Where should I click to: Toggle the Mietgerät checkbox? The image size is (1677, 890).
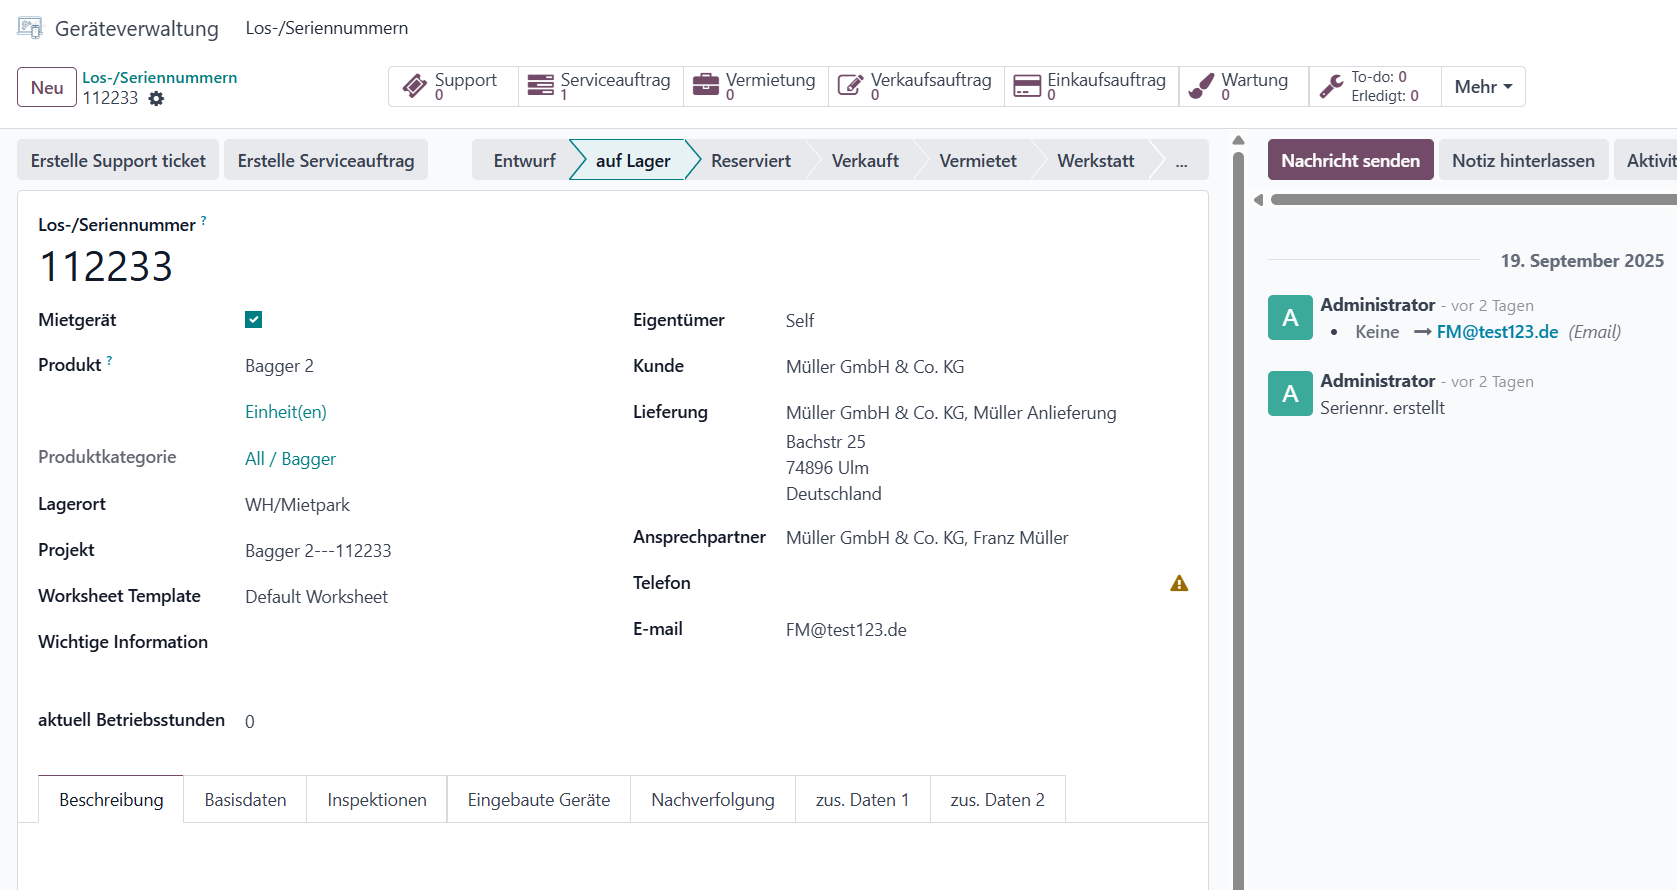pyautogui.click(x=253, y=320)
